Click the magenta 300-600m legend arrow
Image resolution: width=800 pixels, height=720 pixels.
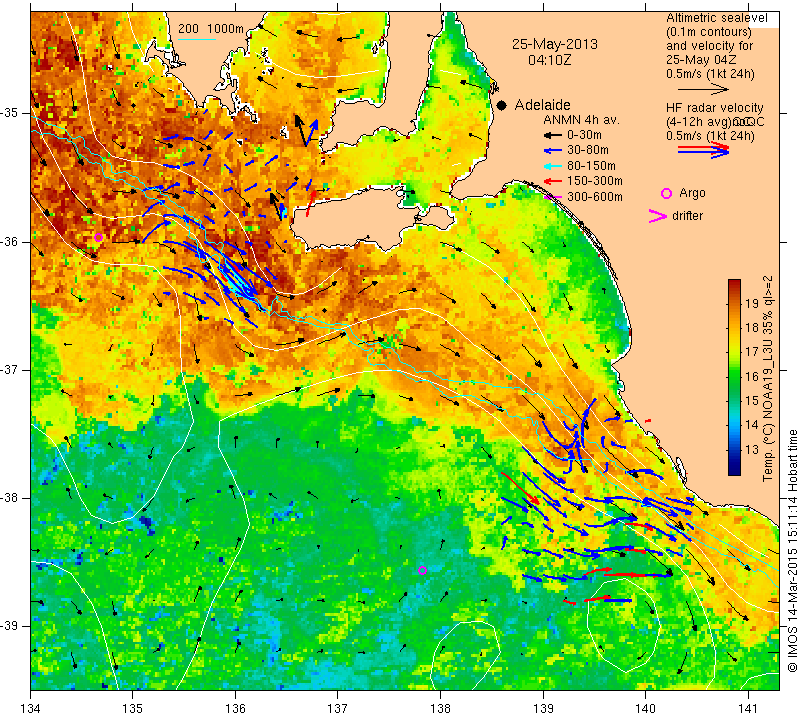click(x=552, y=197)
